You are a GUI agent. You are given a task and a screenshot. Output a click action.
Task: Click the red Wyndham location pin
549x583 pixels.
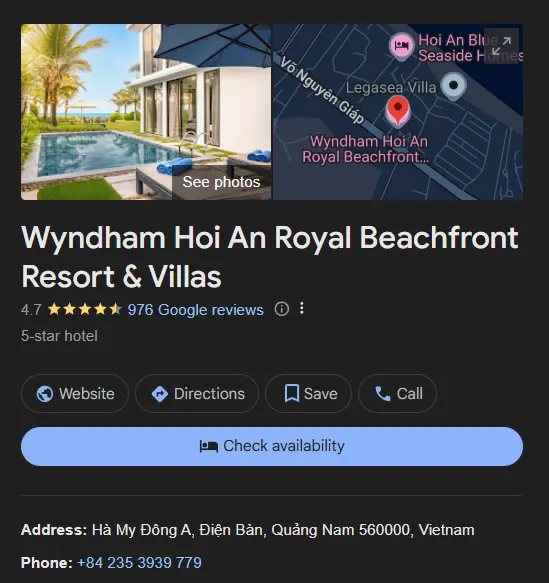(398, 110)
